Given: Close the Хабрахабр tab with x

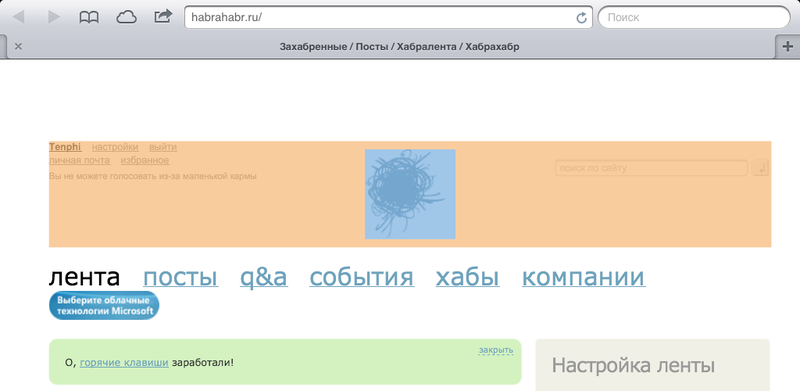Looking at the screenshot, I should (18, 47).
